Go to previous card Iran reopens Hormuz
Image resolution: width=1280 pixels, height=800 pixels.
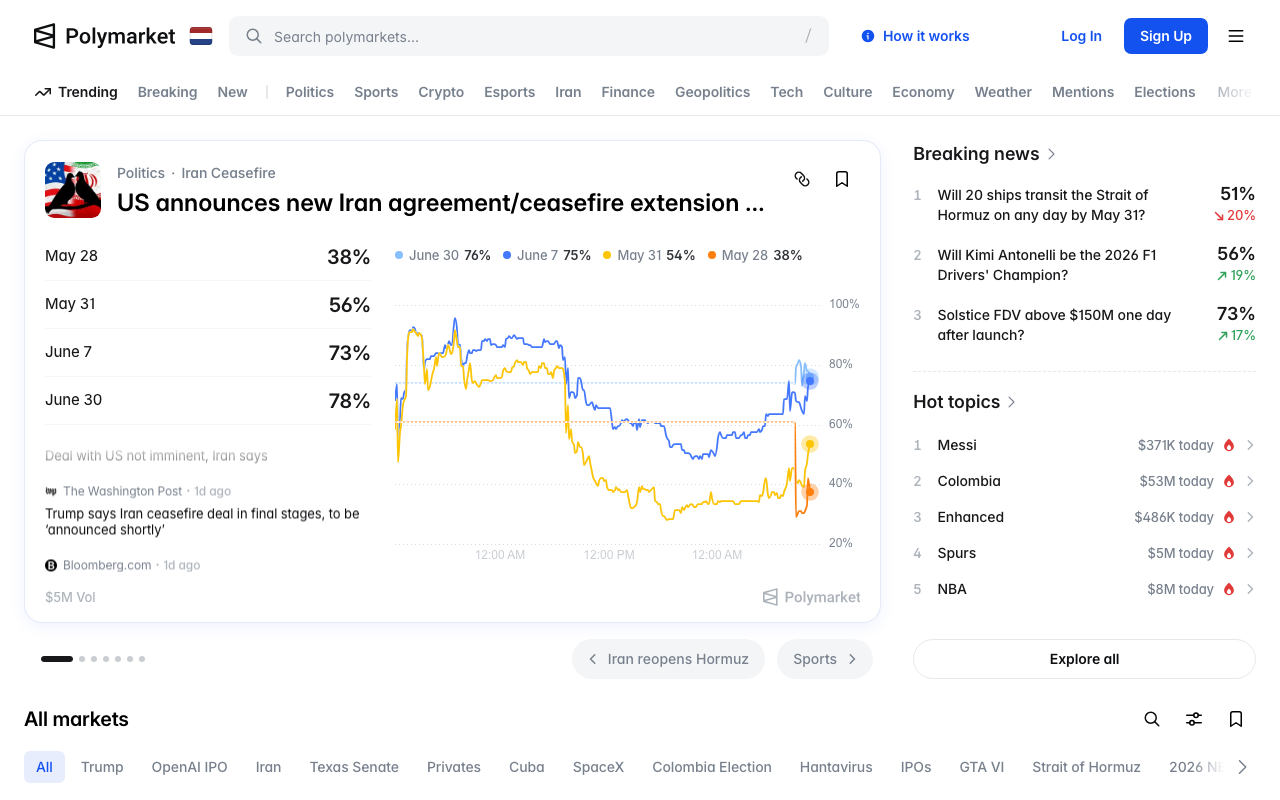pyautogui.click(x=668, y=659)
